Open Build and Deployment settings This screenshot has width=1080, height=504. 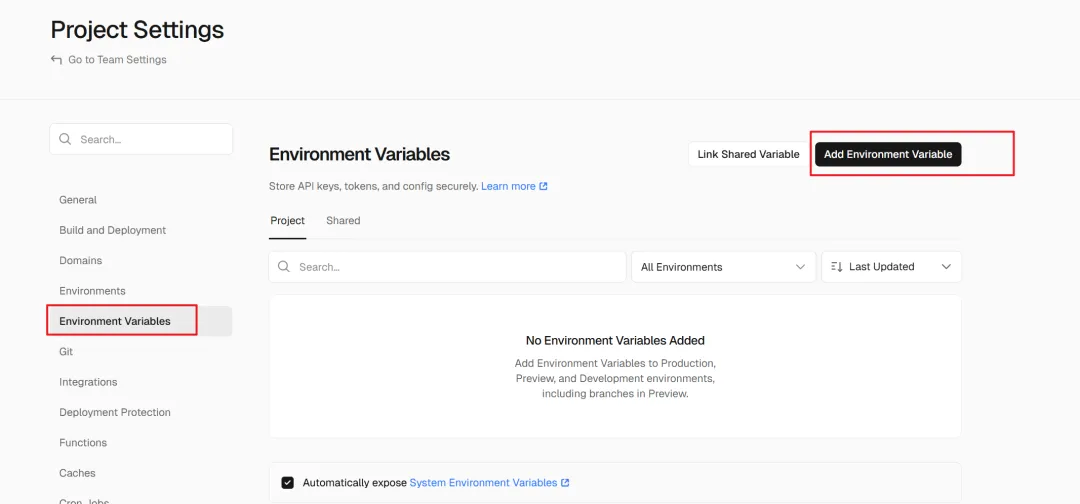click(x=112, y=230)
